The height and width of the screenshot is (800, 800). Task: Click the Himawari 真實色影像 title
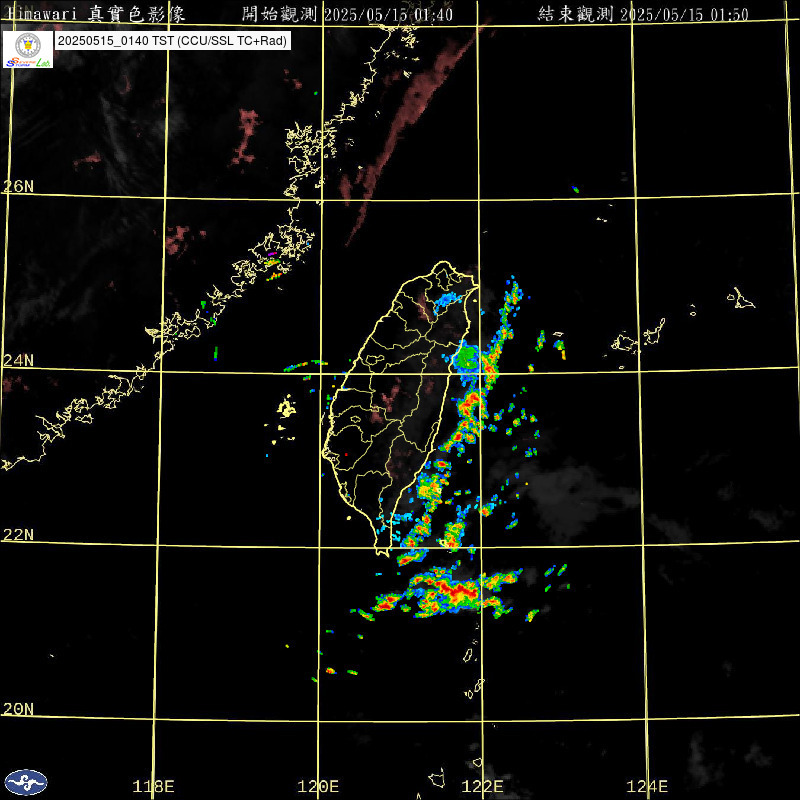point(95,14)
